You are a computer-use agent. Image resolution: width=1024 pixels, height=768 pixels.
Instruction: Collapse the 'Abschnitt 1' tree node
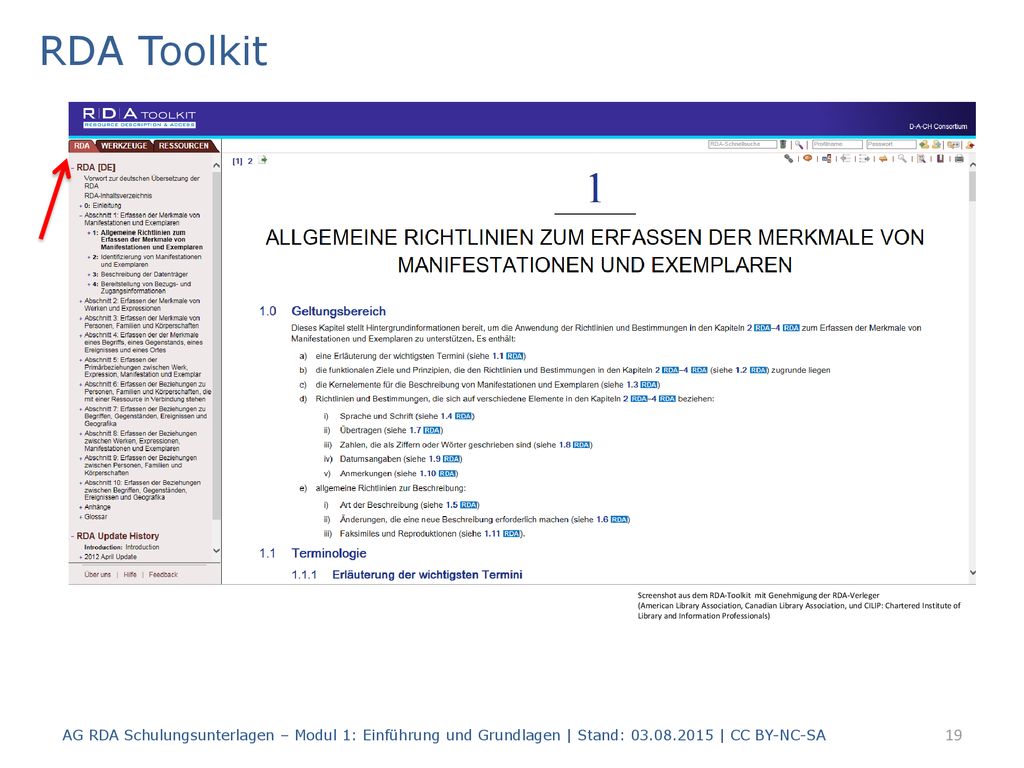(80, 215)
